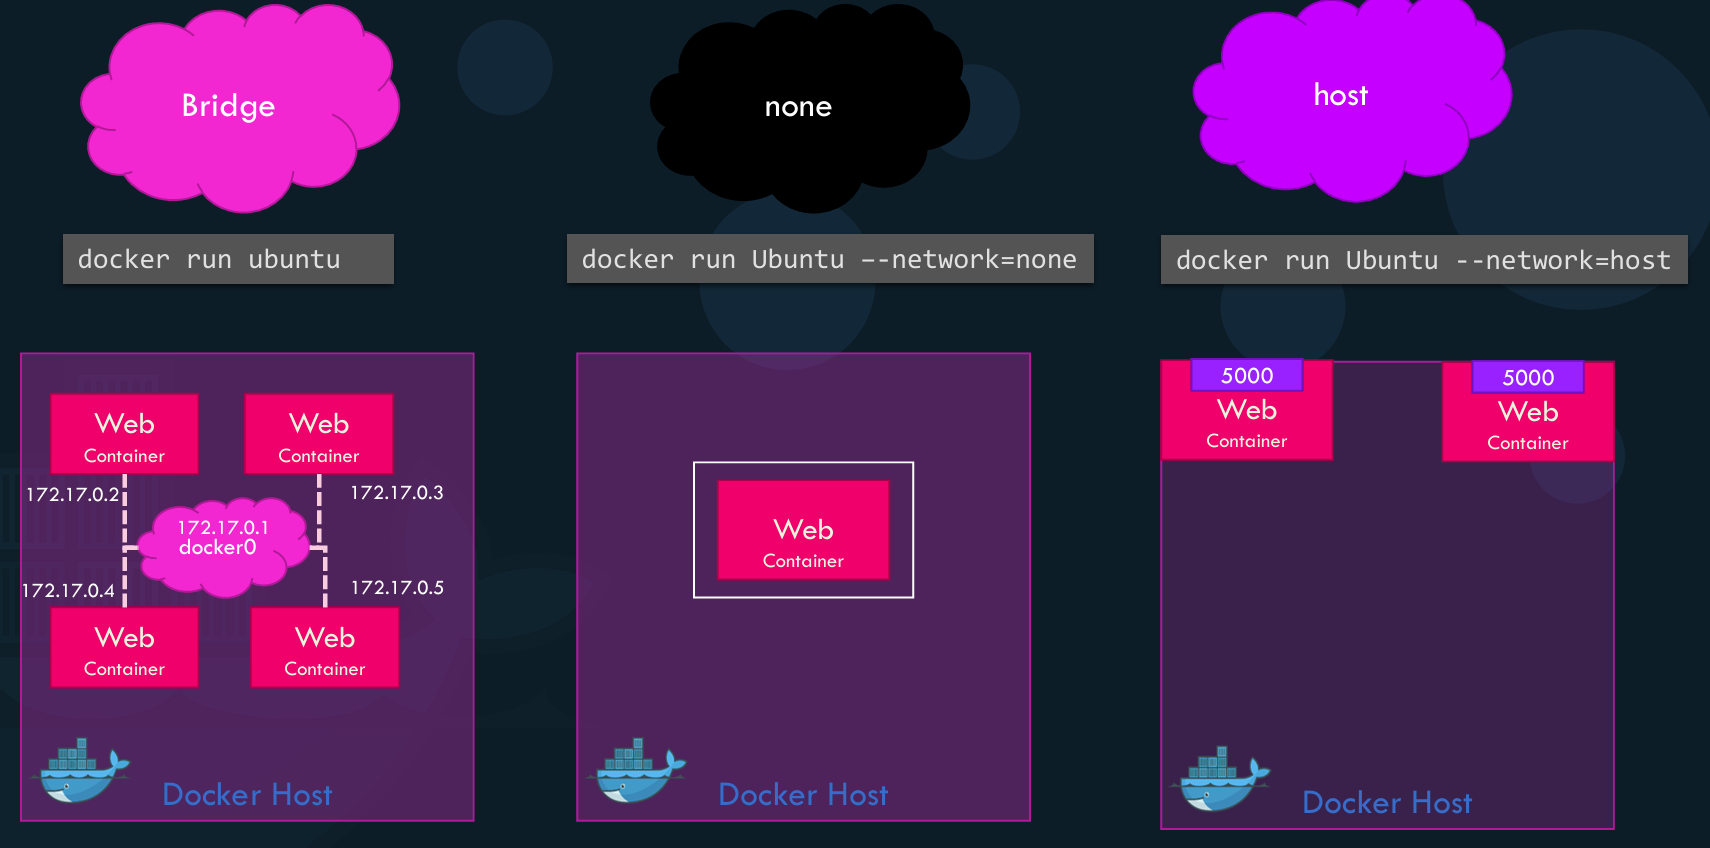The width and height of the screenshot is (1710, 848).
Task: Select the Web Container at 172.17.0.3
Action: point(318,435)
